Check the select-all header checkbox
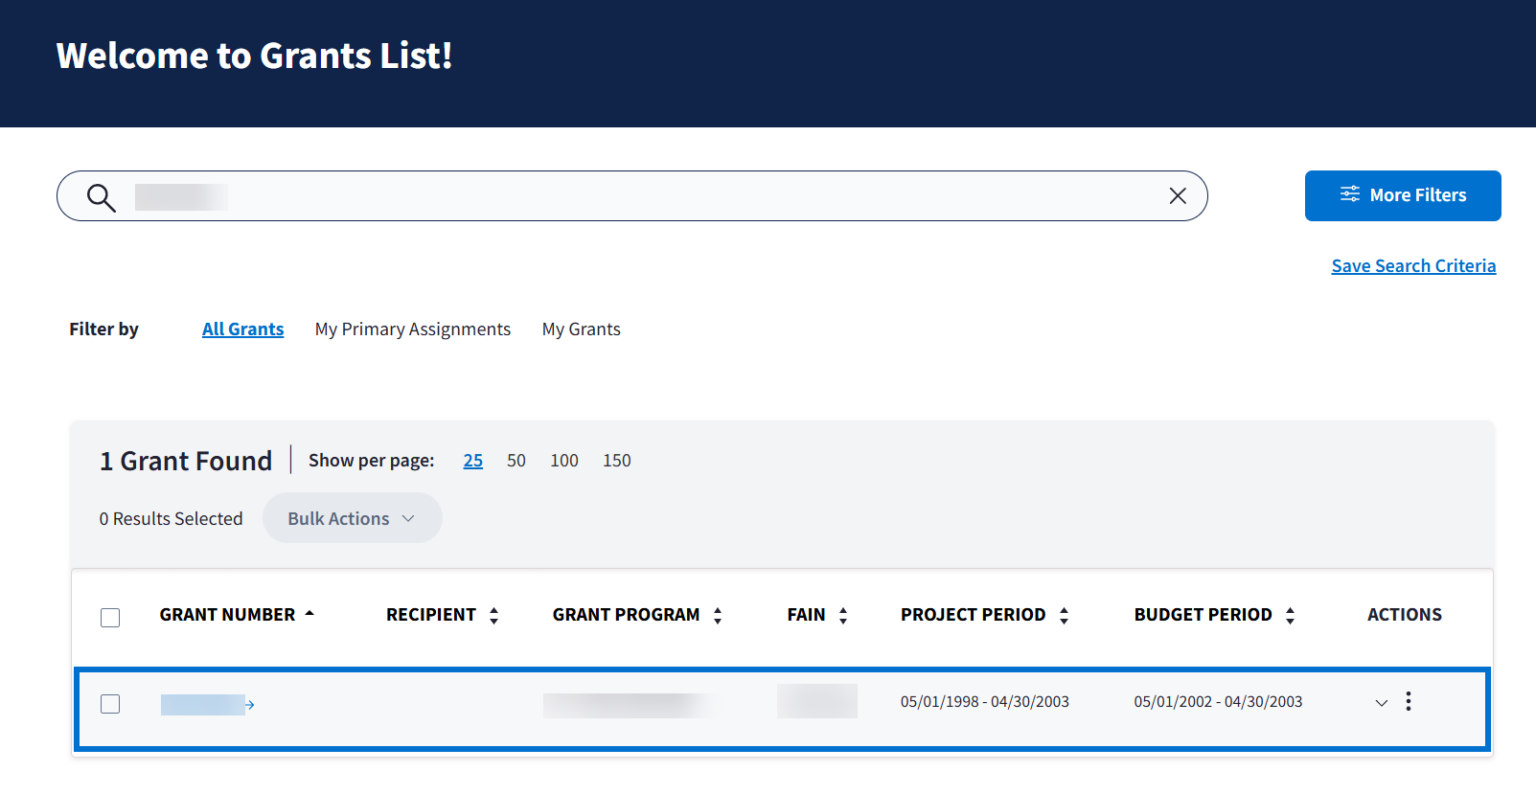 coord(110,617)
